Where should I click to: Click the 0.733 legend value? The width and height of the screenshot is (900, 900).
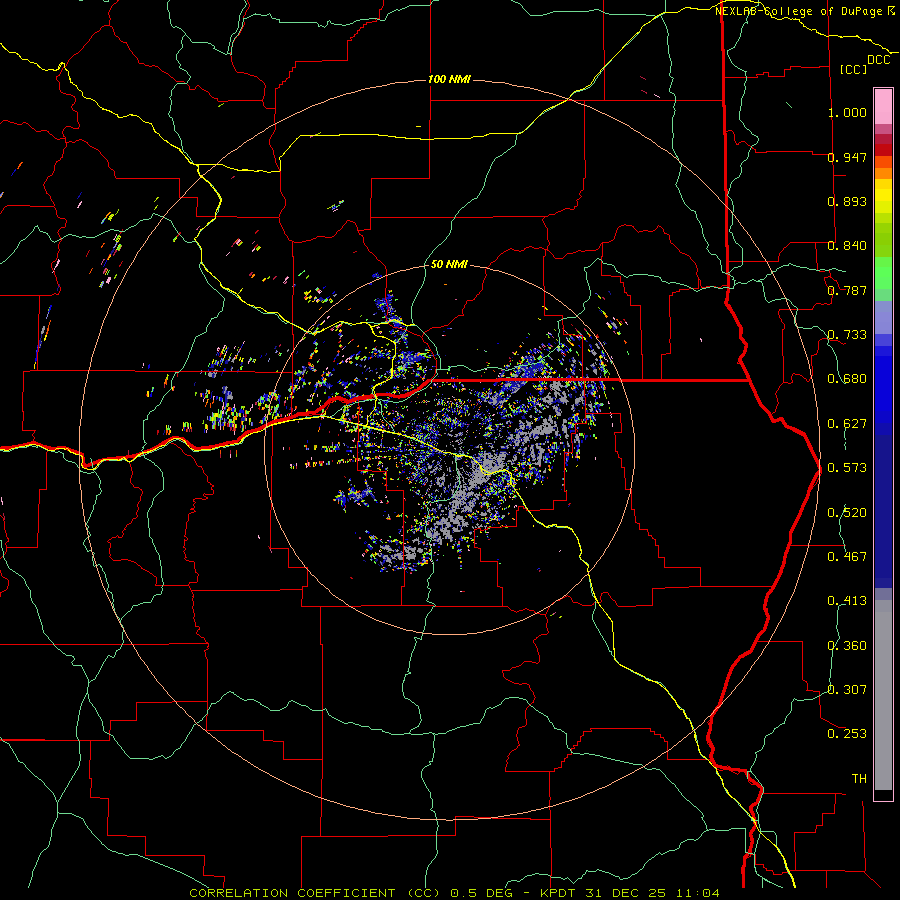click(847, 335)
